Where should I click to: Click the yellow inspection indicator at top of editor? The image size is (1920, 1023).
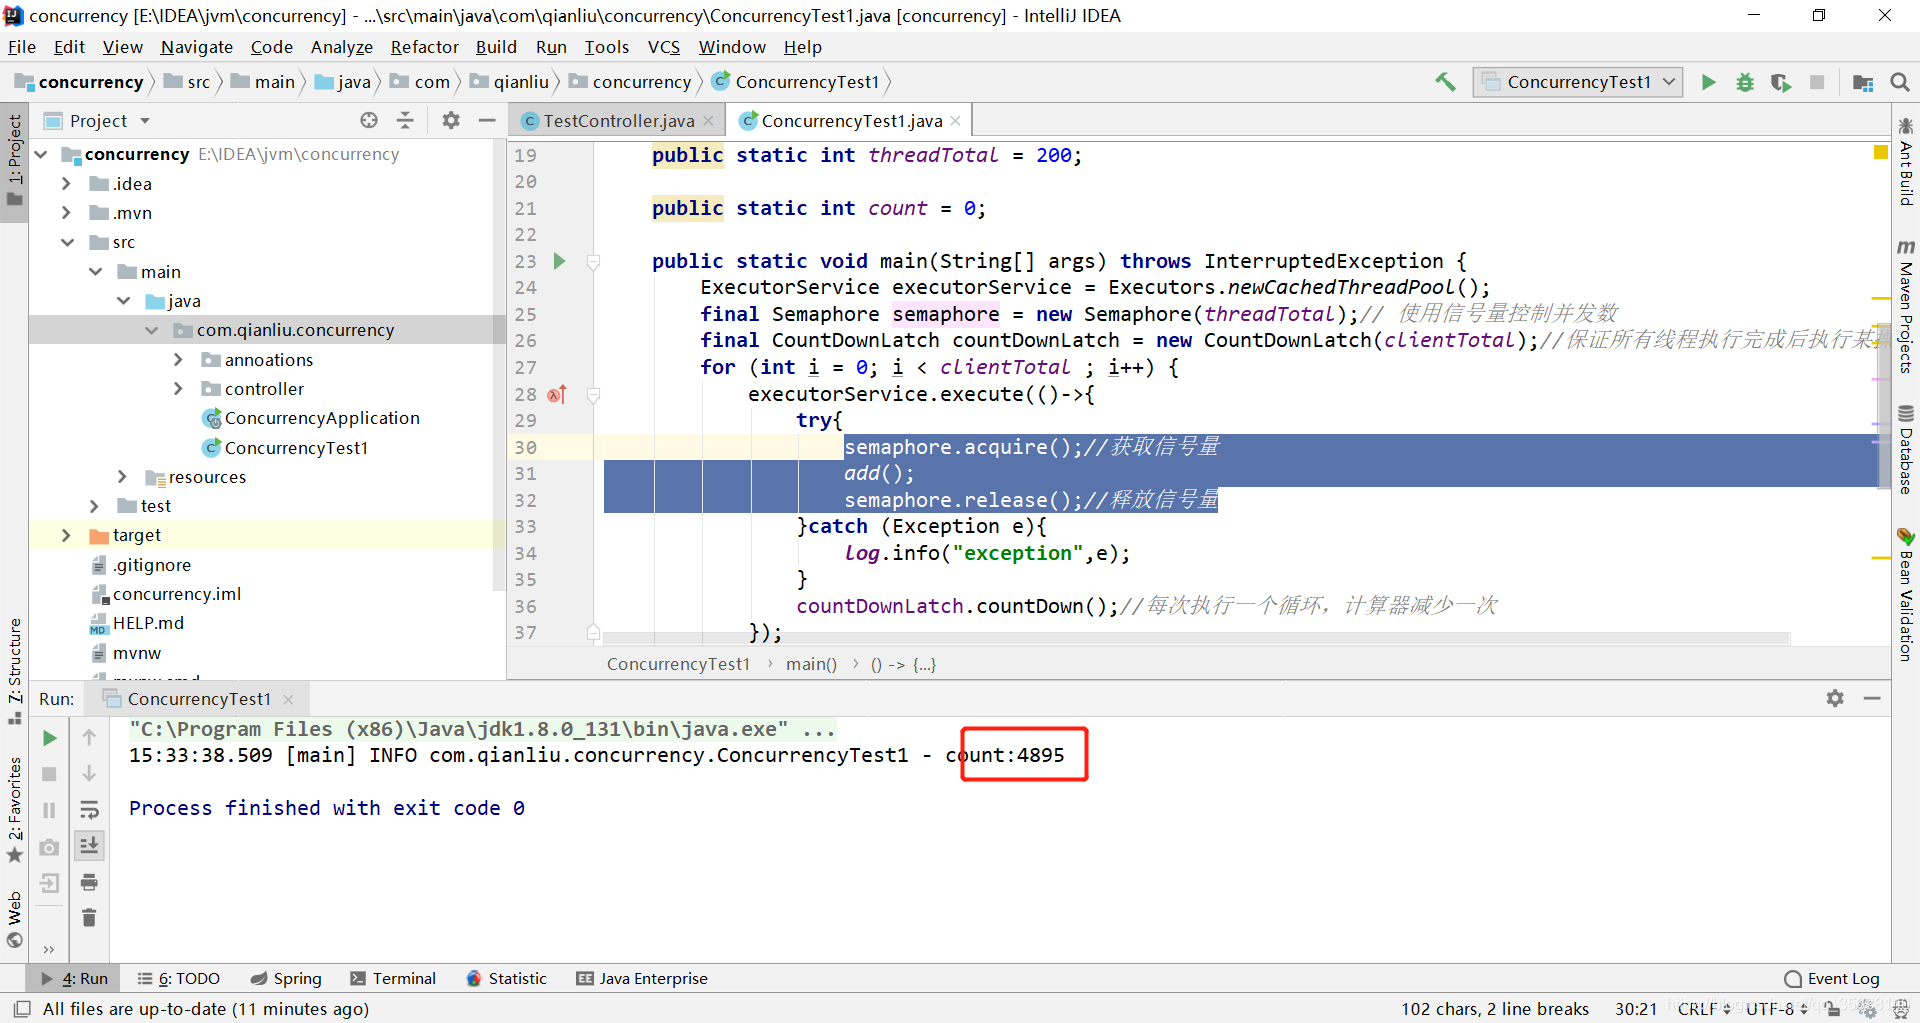pyautogui.click(x=1880, y=152)
